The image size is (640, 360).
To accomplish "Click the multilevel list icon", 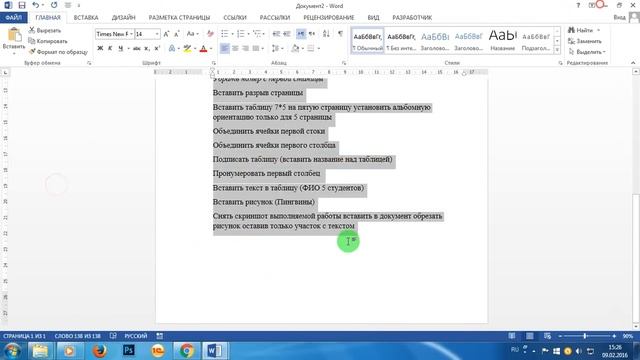I will click(x=256, y=34).
